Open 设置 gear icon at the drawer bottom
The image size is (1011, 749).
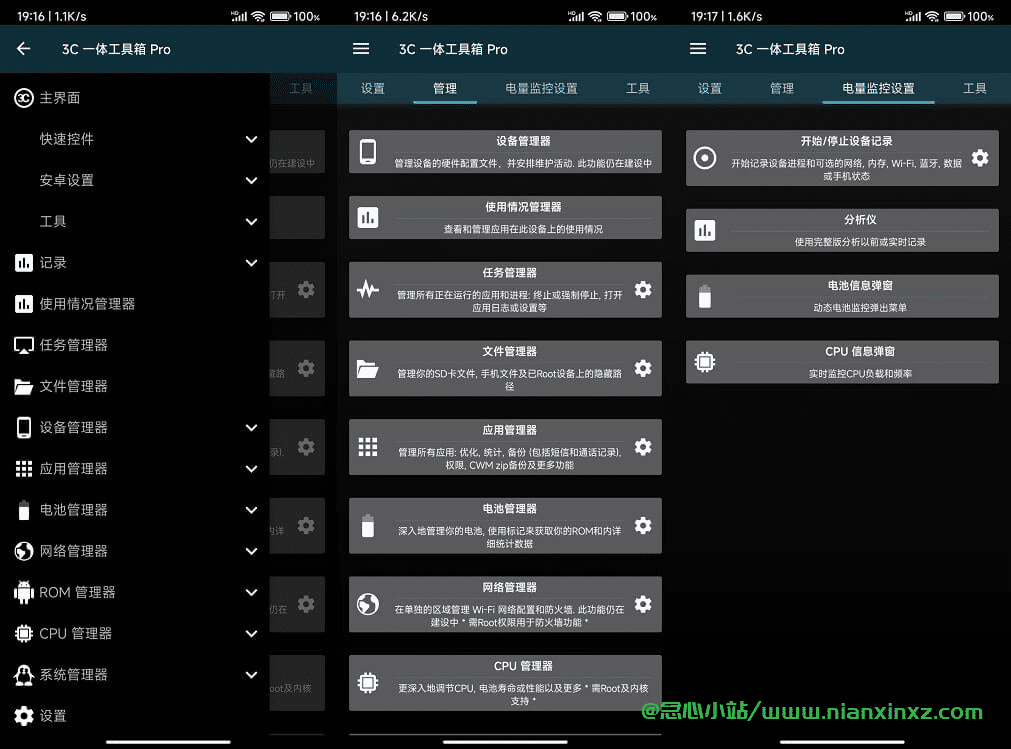click(x=24, y=716)
